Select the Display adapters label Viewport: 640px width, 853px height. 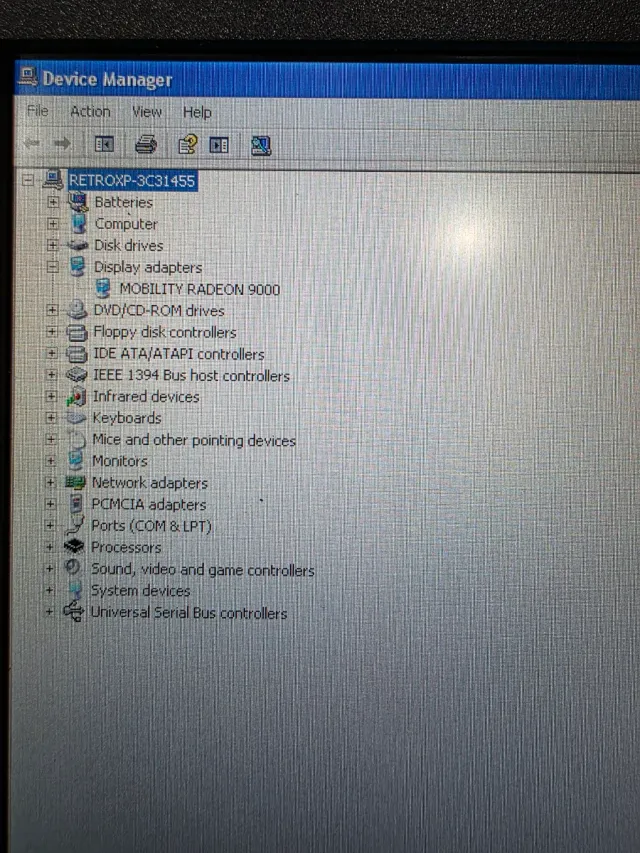(x=147, y=267)
